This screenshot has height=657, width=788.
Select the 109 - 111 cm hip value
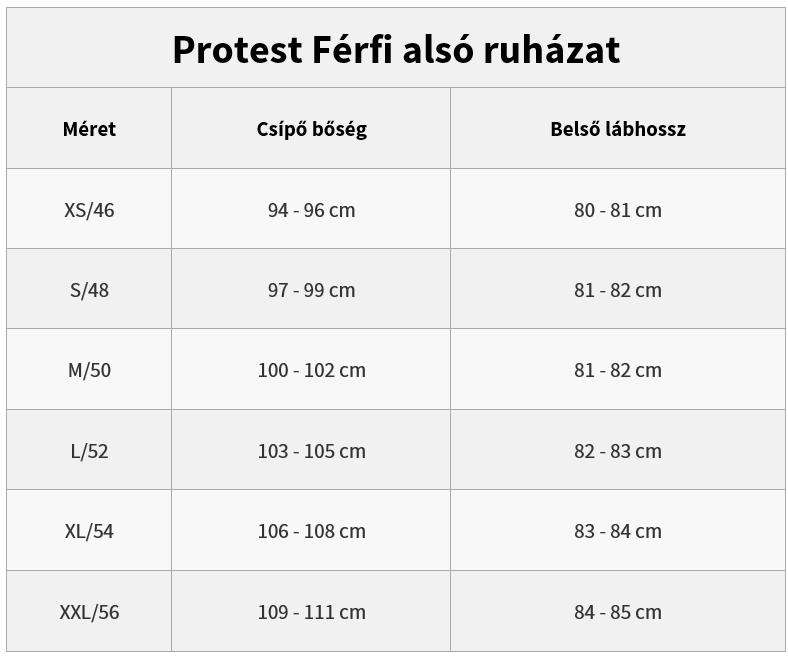(311, 612)
